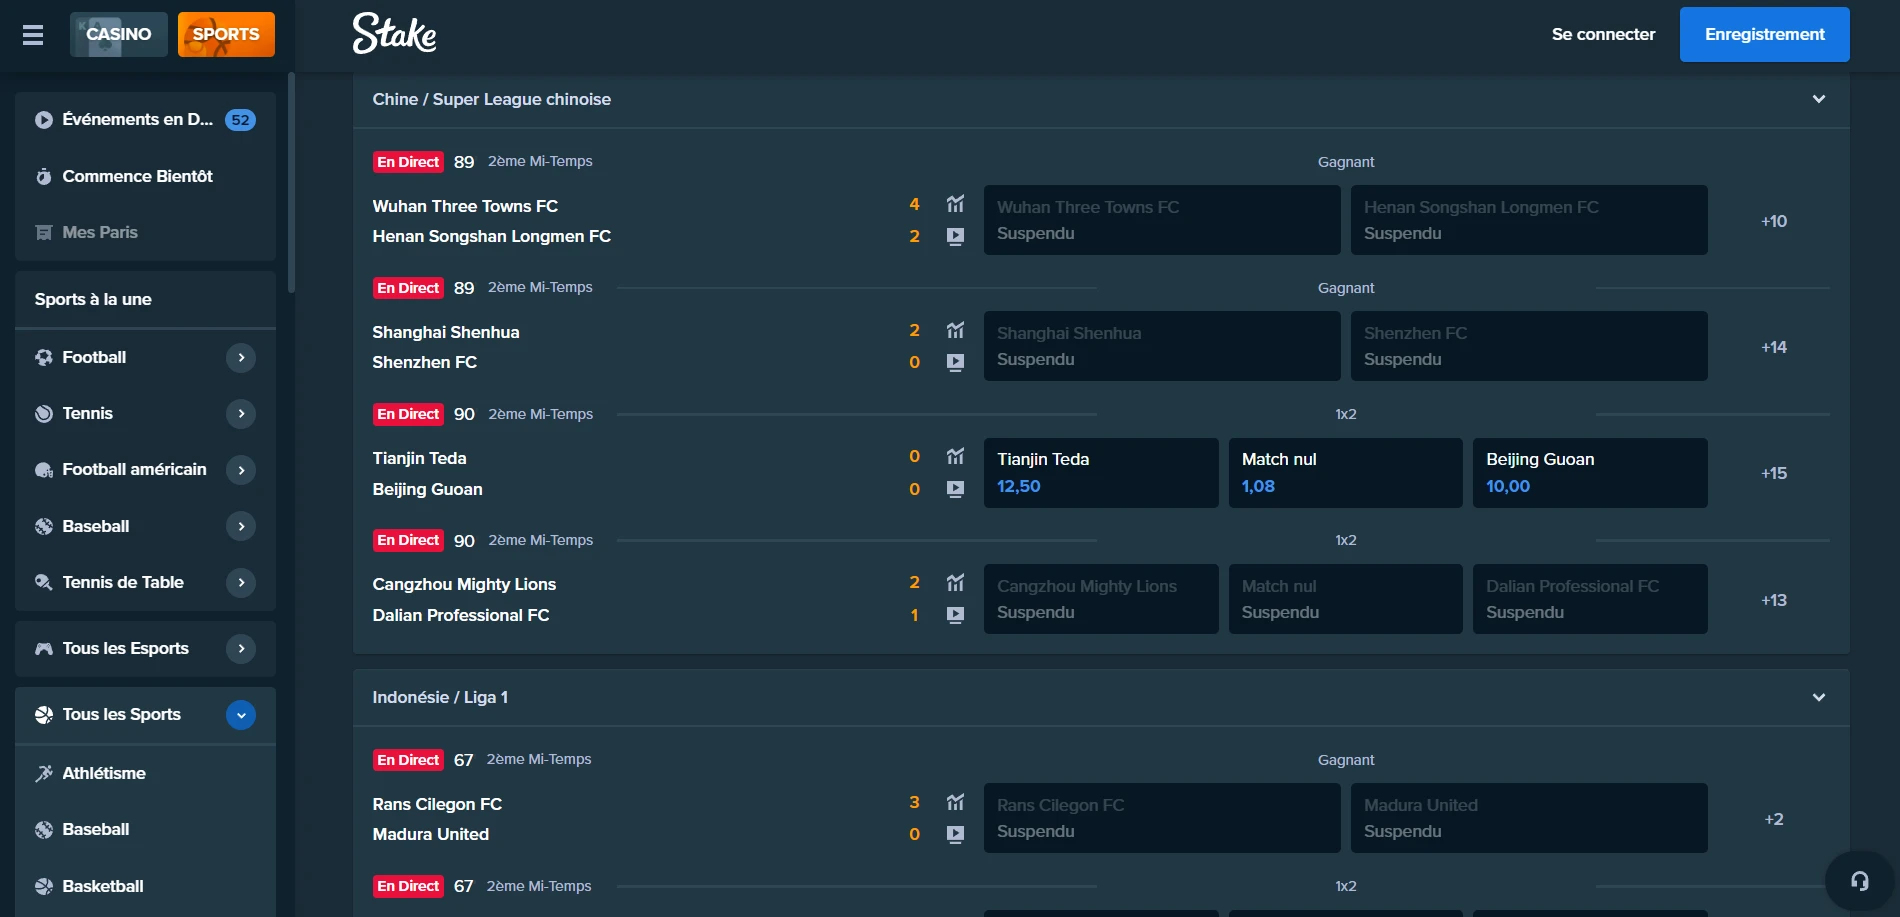The height and width of the screenshot is (917, 1900).
Task: Click the Enregistrement button
Action: [1764, 34]
